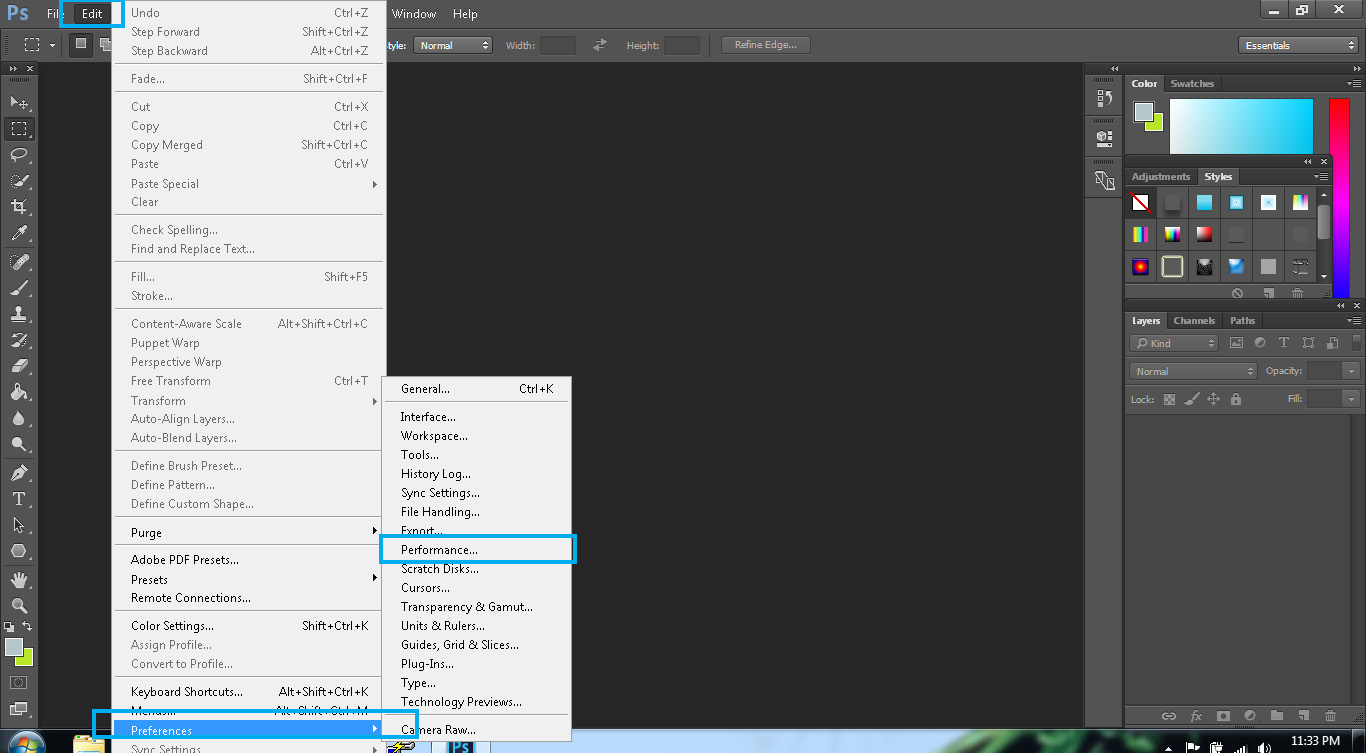The height and width of the screenshot is (753, 1366).
Task: Select the Crop tool
Action: click(x=19, y=206)
